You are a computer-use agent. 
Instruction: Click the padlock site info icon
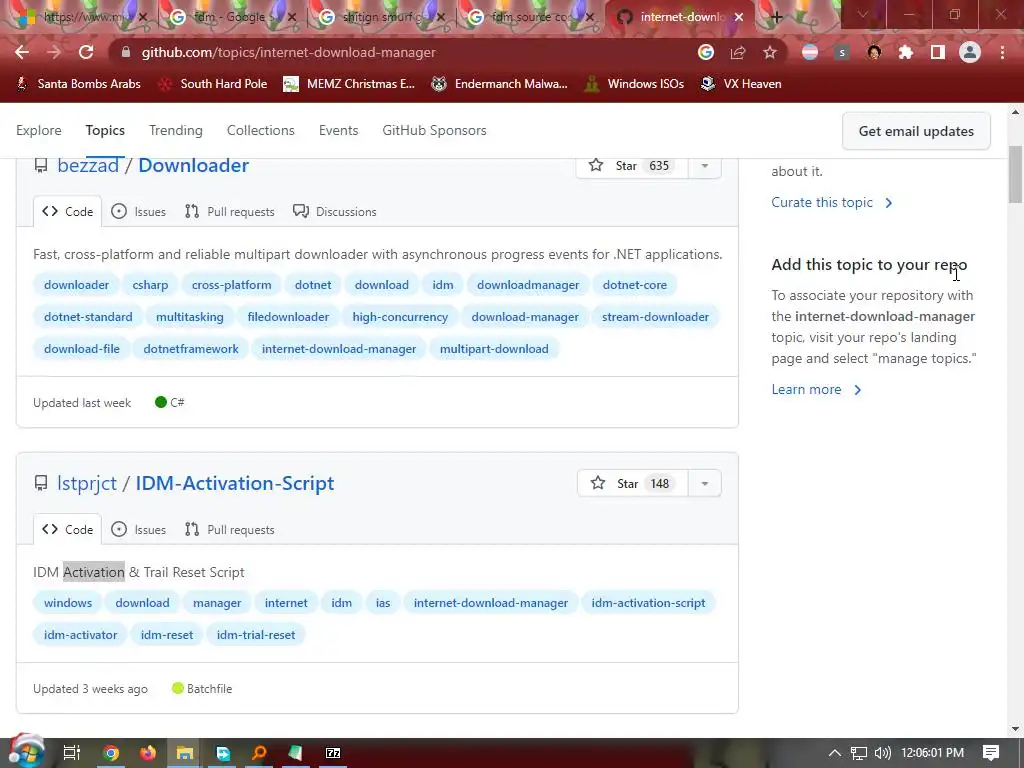coord(126,52)
